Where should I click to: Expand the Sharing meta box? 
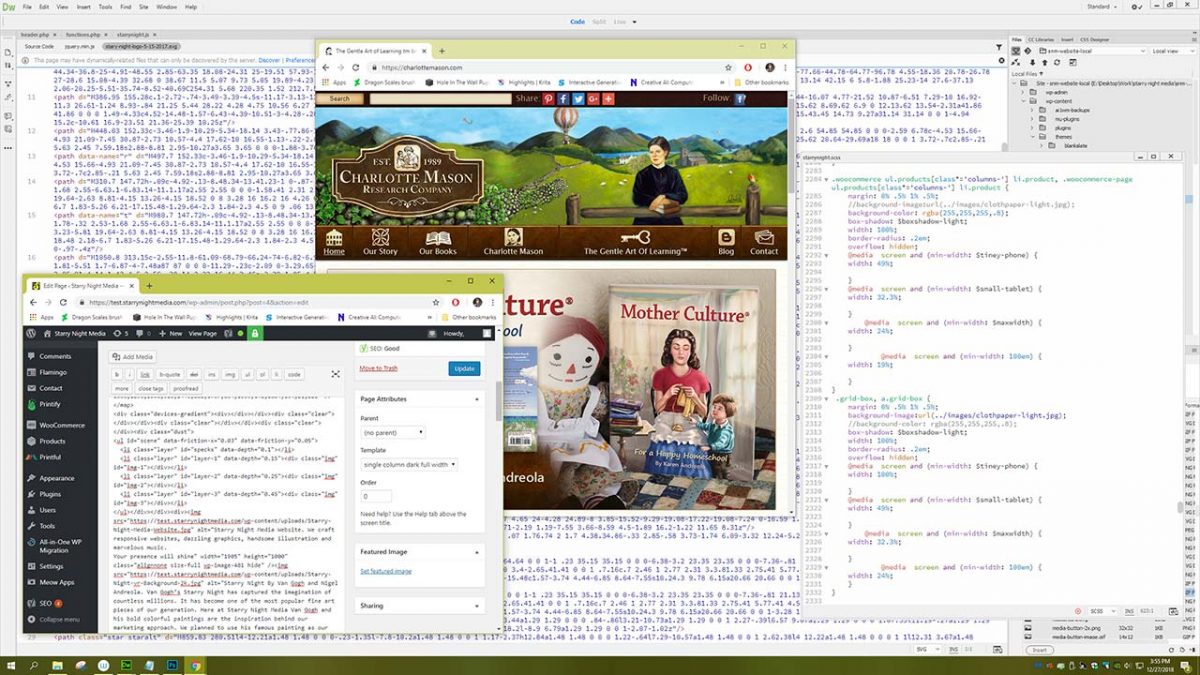pos(477,605)
